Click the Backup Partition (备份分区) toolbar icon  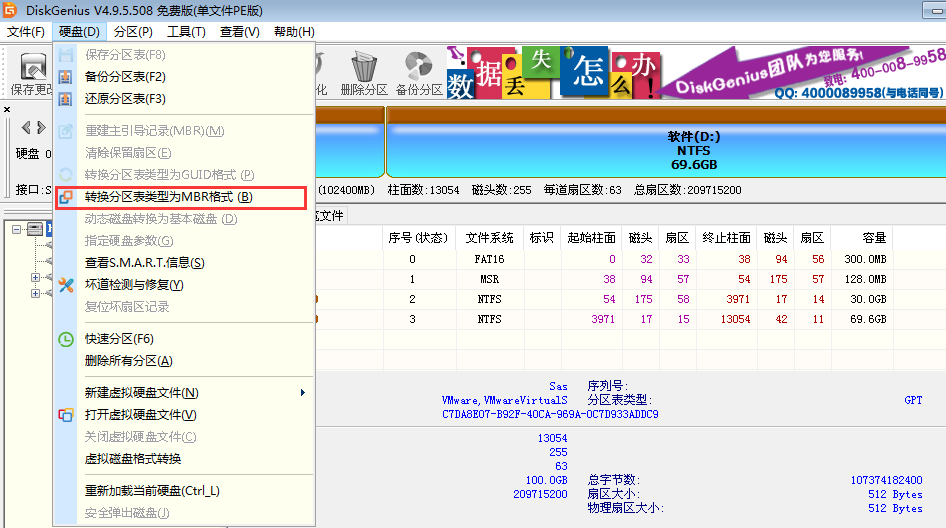[x=418, y=74]
